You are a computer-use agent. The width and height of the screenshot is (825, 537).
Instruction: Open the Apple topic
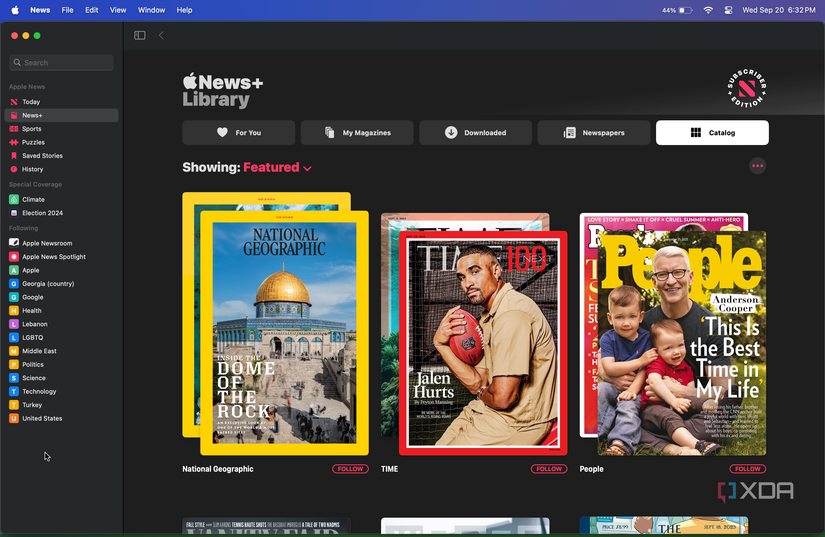[x=62, y=270]
